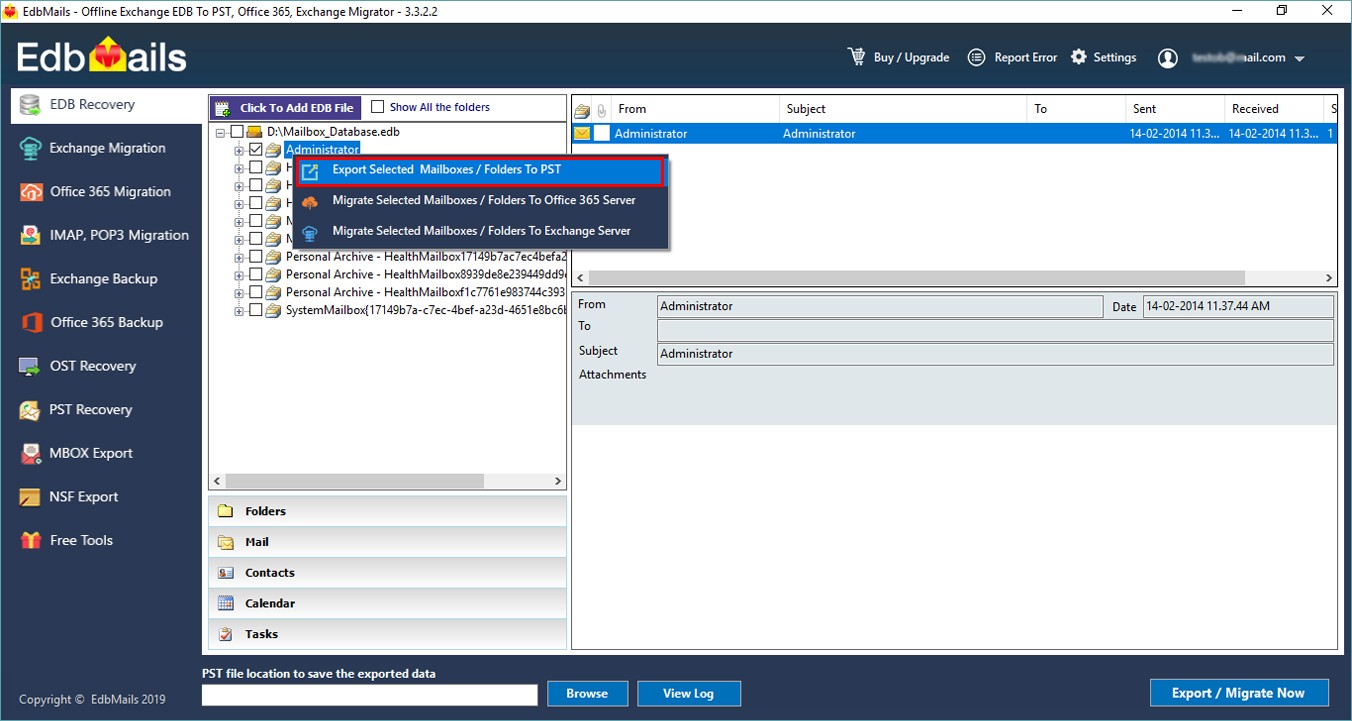The image size is (1352, 721).
Task: Open the OST Recovery tool
Action: (x=31, y=366)
